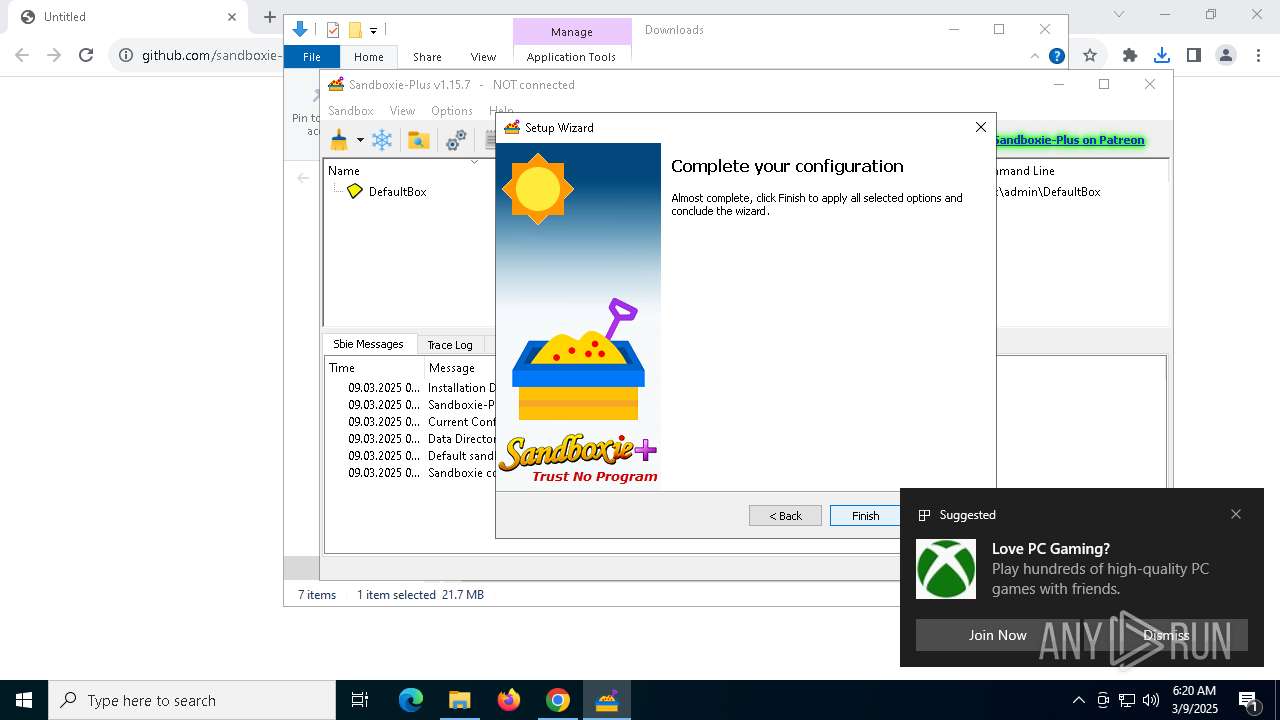Close the Suggested notification with the X
This screenshot has height=720, width=1280.
tap(1236, 514)
